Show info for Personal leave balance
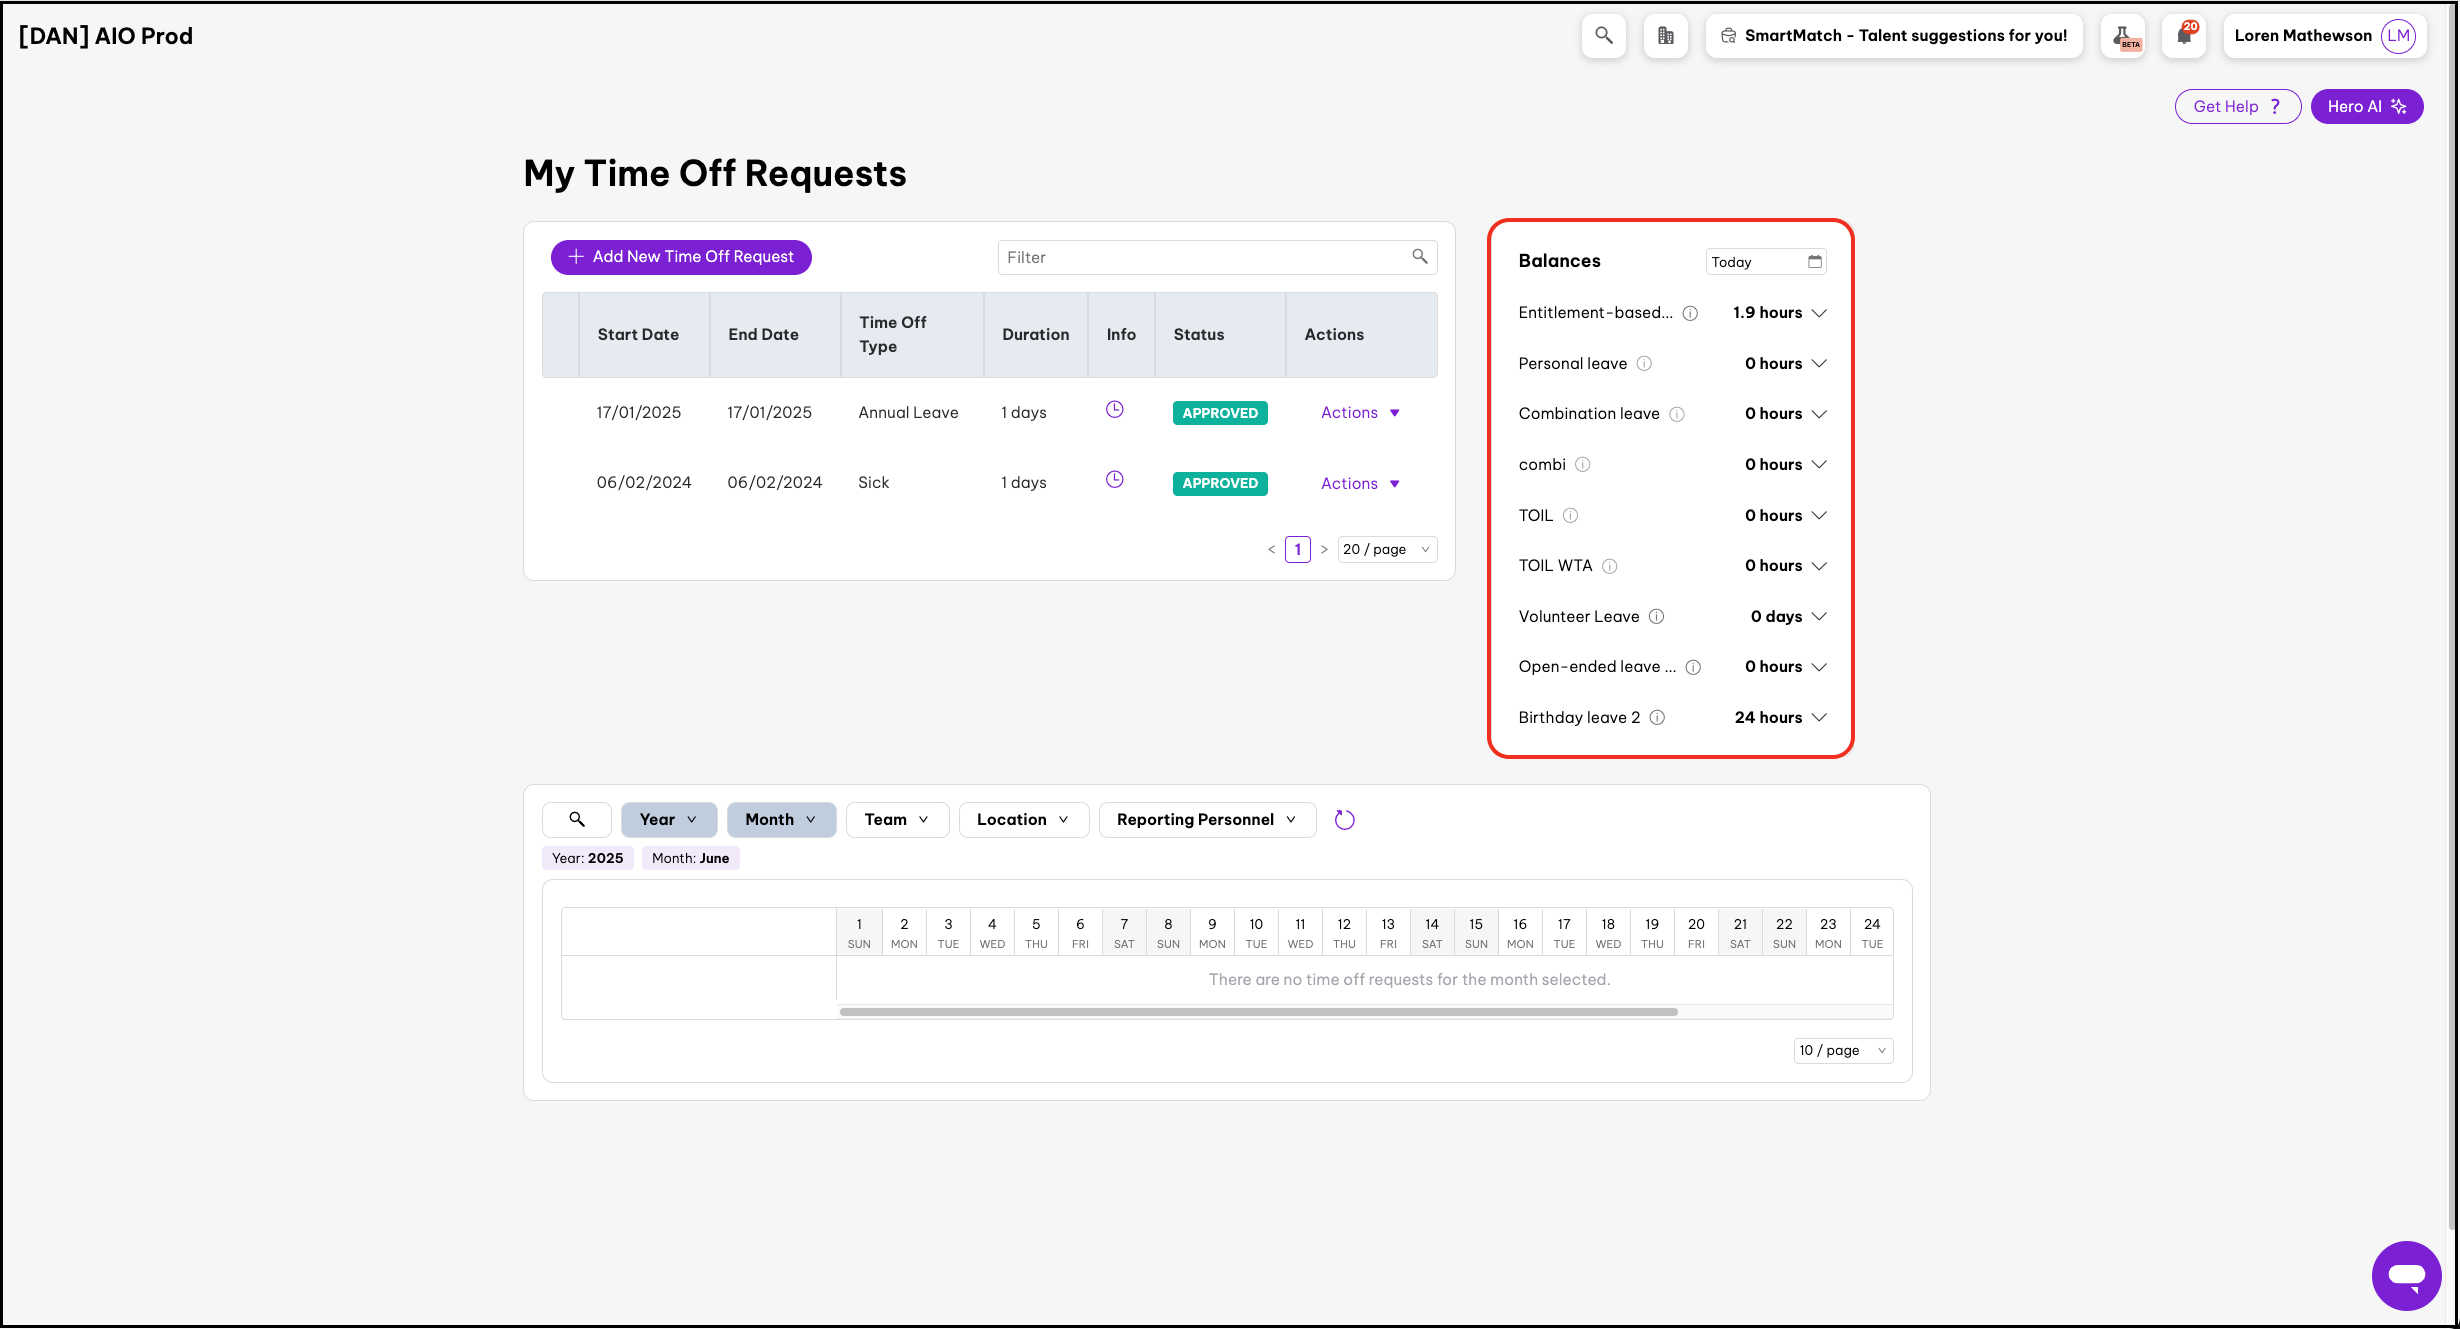 pos(1644,364)
